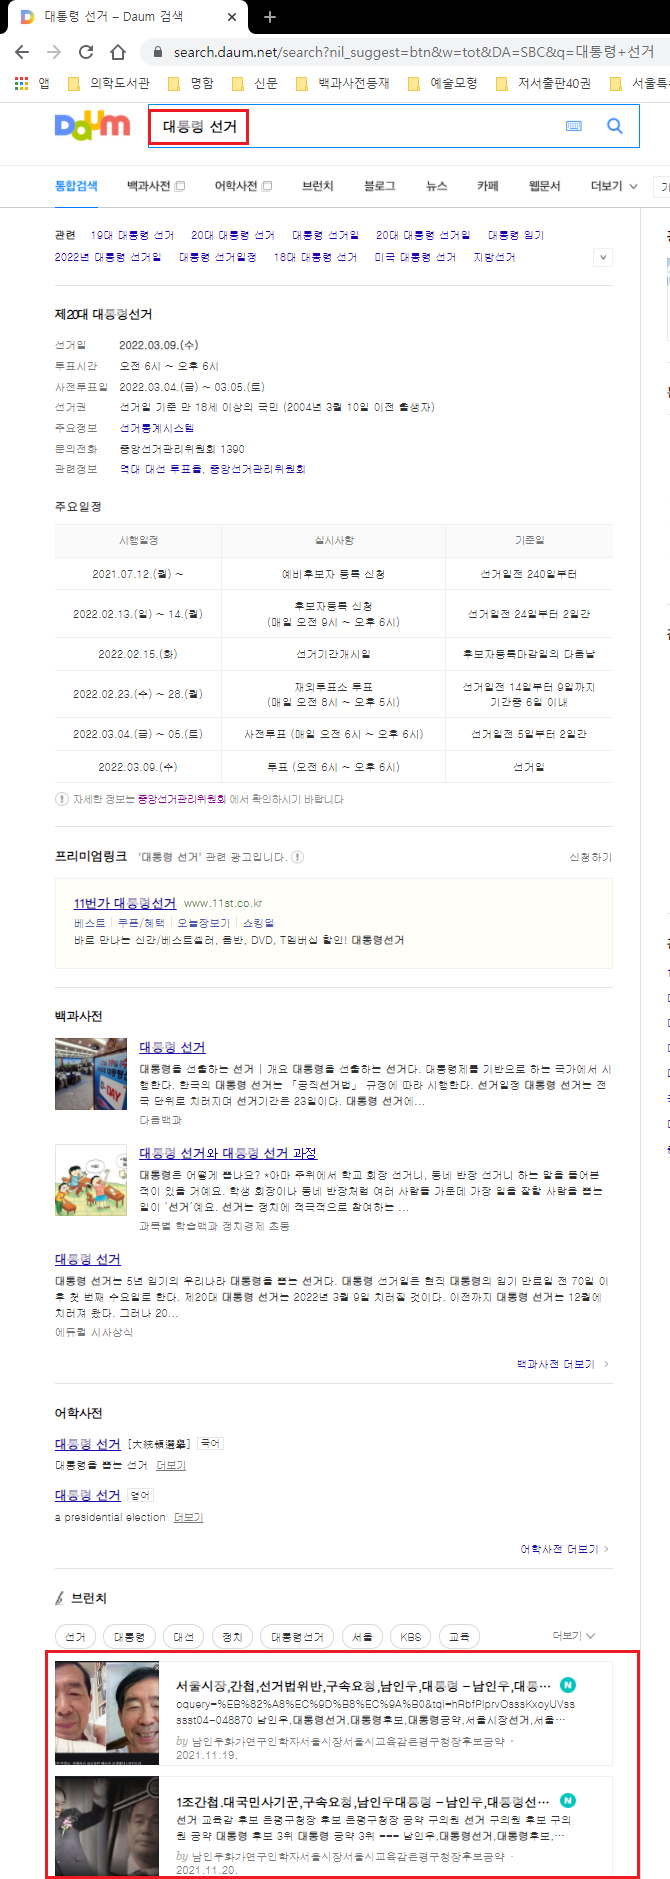Click the 정치 tag chip in 브런치
The image size is (670, 1879).
click(x=233, y=1637)
